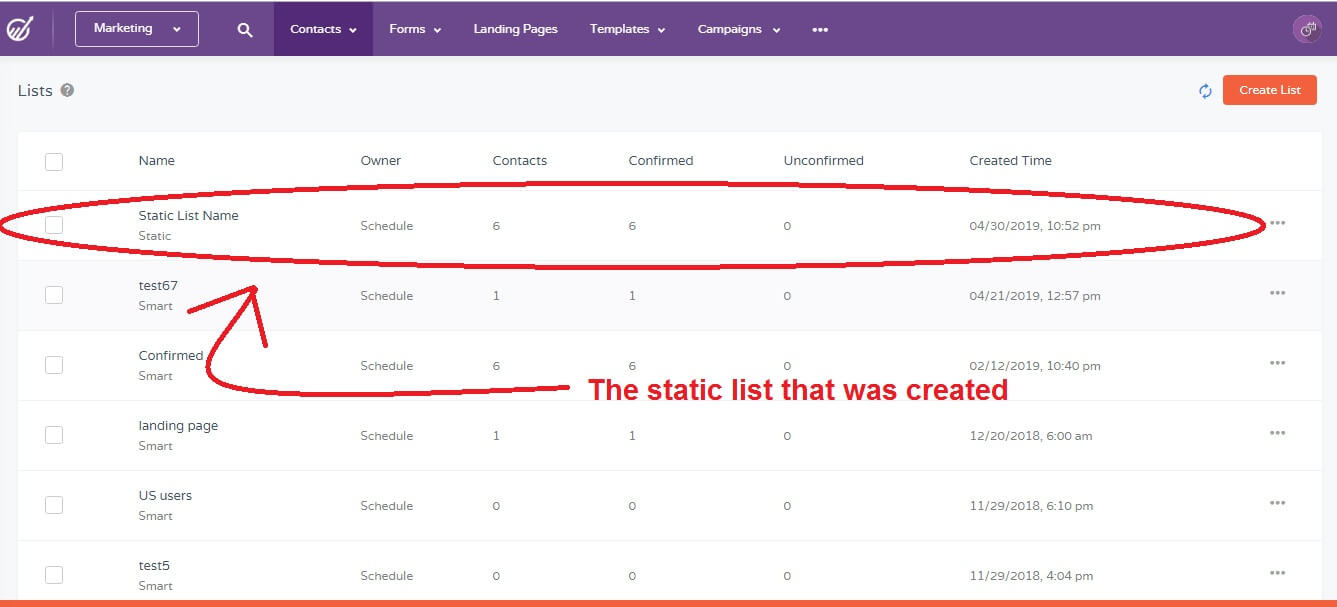
Task: Check the select-all checkbox in the header
Action: (54, 161)
